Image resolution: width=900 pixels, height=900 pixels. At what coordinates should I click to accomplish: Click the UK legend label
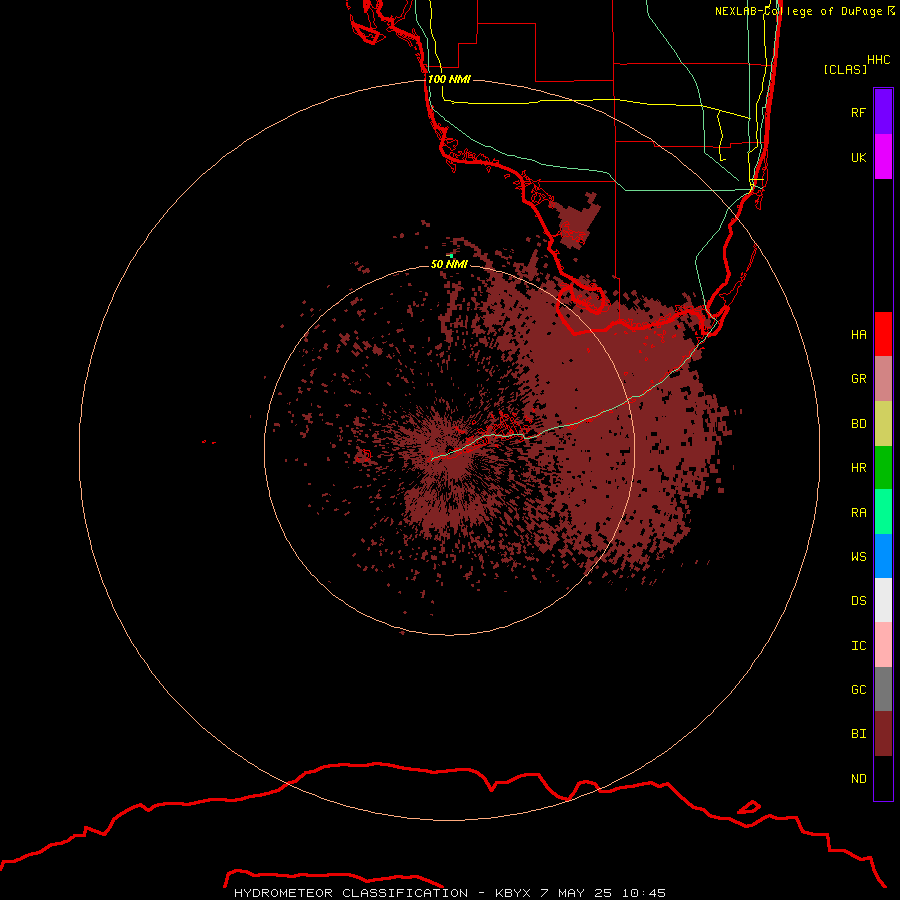pyautogui.click(x=858, y=157)
